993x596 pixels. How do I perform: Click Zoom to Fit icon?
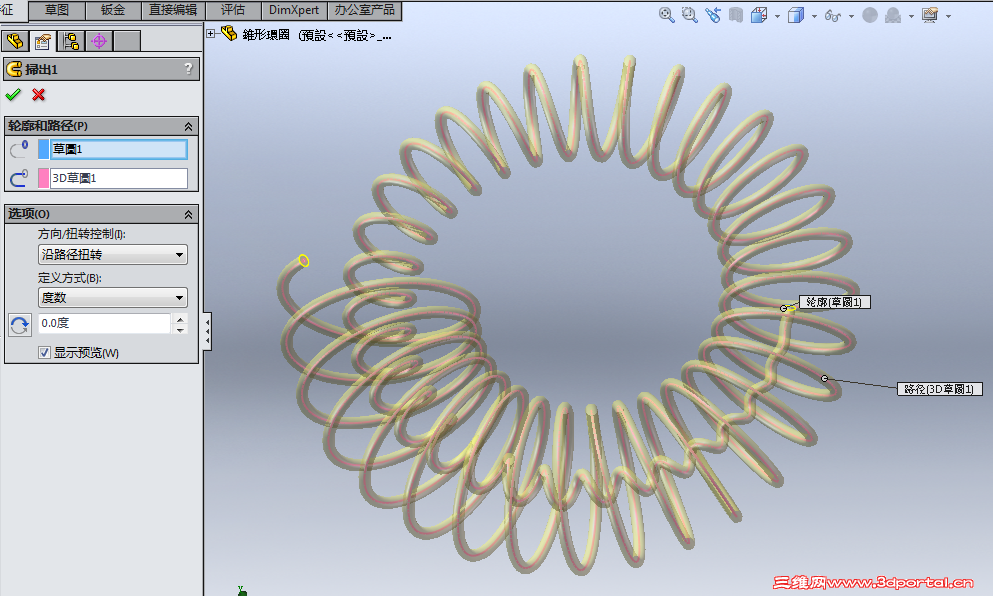coord(666,15)
